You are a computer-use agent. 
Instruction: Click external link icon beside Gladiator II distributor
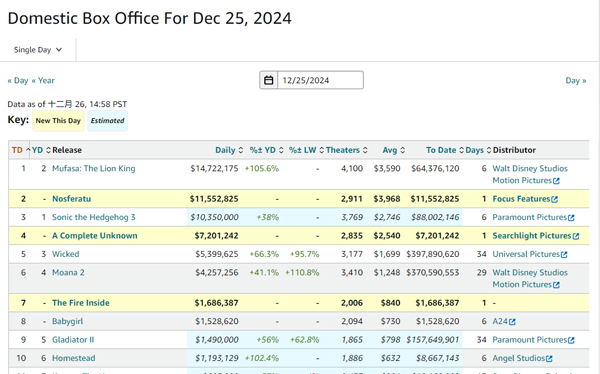click(571, 340)
